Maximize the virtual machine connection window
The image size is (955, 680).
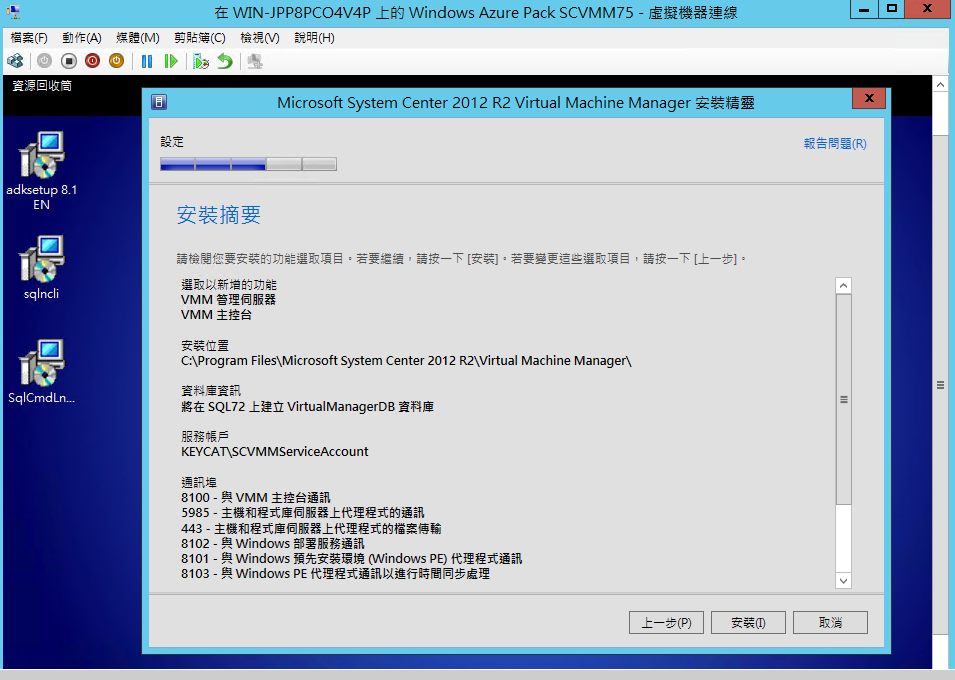[892, 9]
